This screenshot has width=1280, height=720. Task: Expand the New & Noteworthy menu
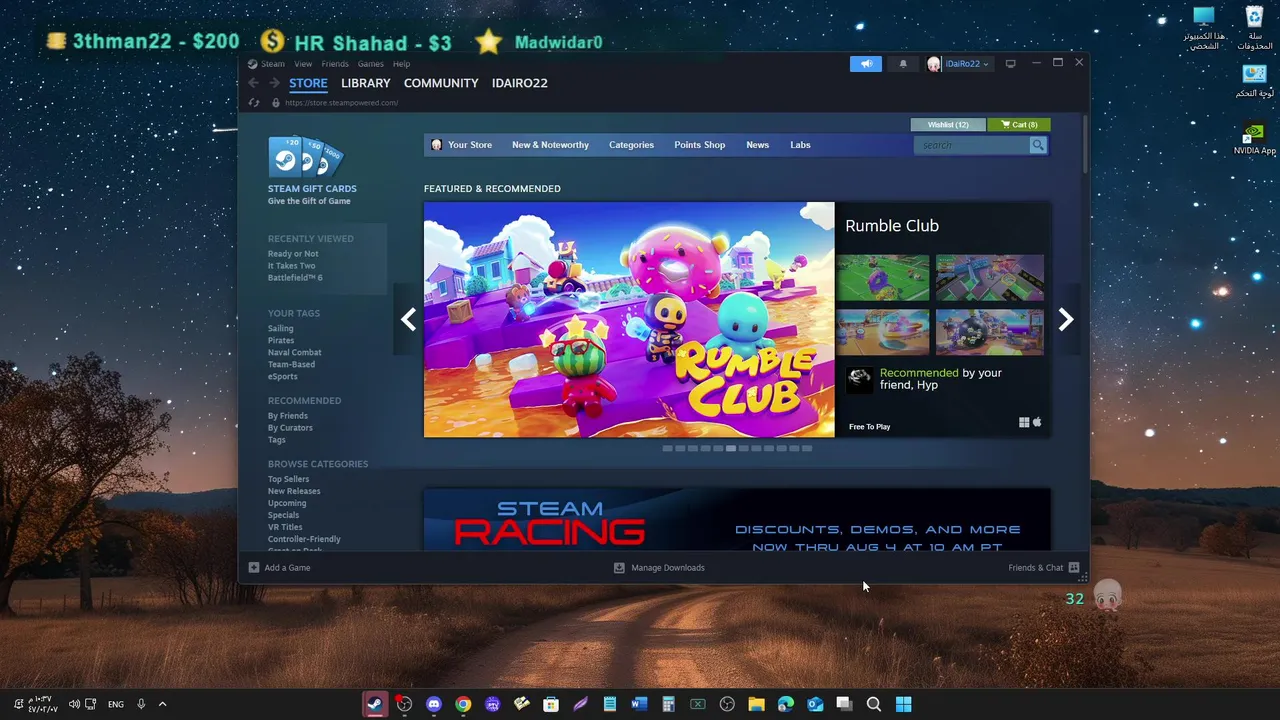(550, 145)
